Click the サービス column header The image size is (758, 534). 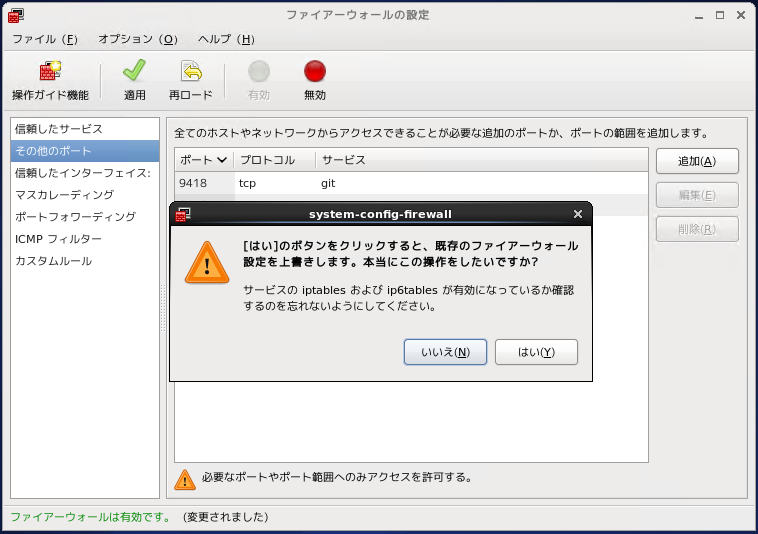click(481, 160)
